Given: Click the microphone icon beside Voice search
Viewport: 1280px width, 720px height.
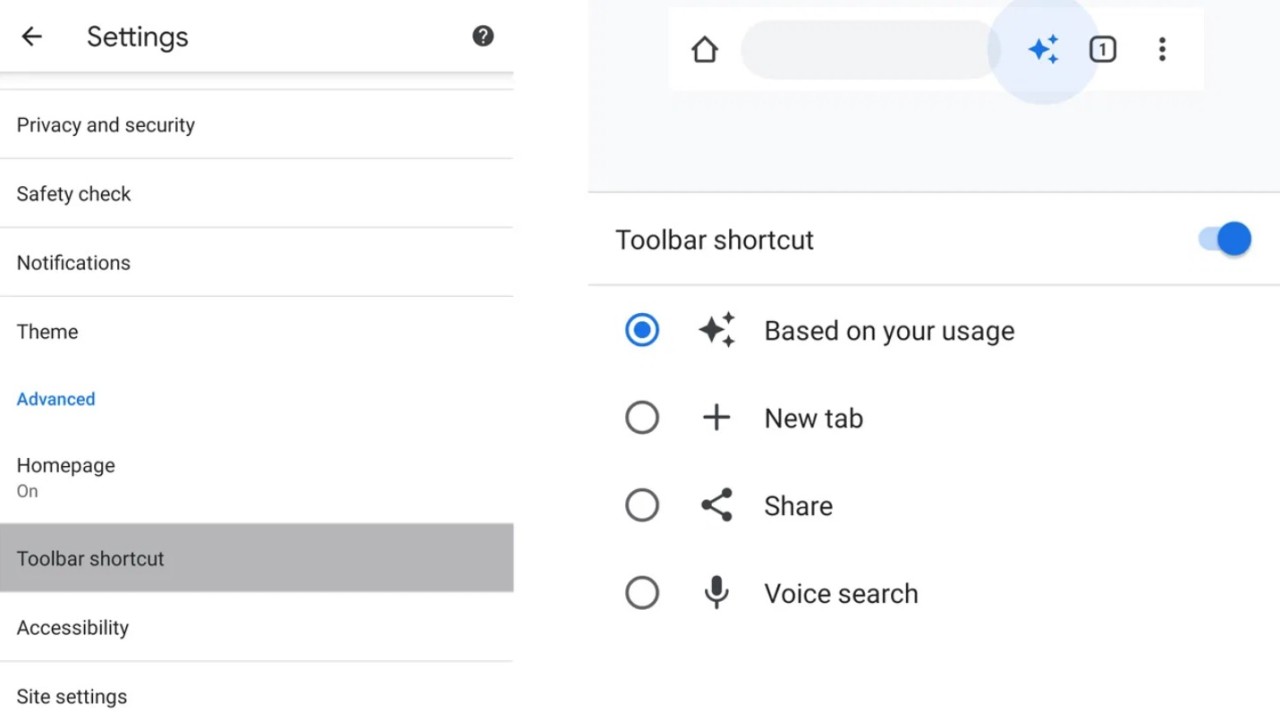Looking at the screenshot, I should 716,593.
